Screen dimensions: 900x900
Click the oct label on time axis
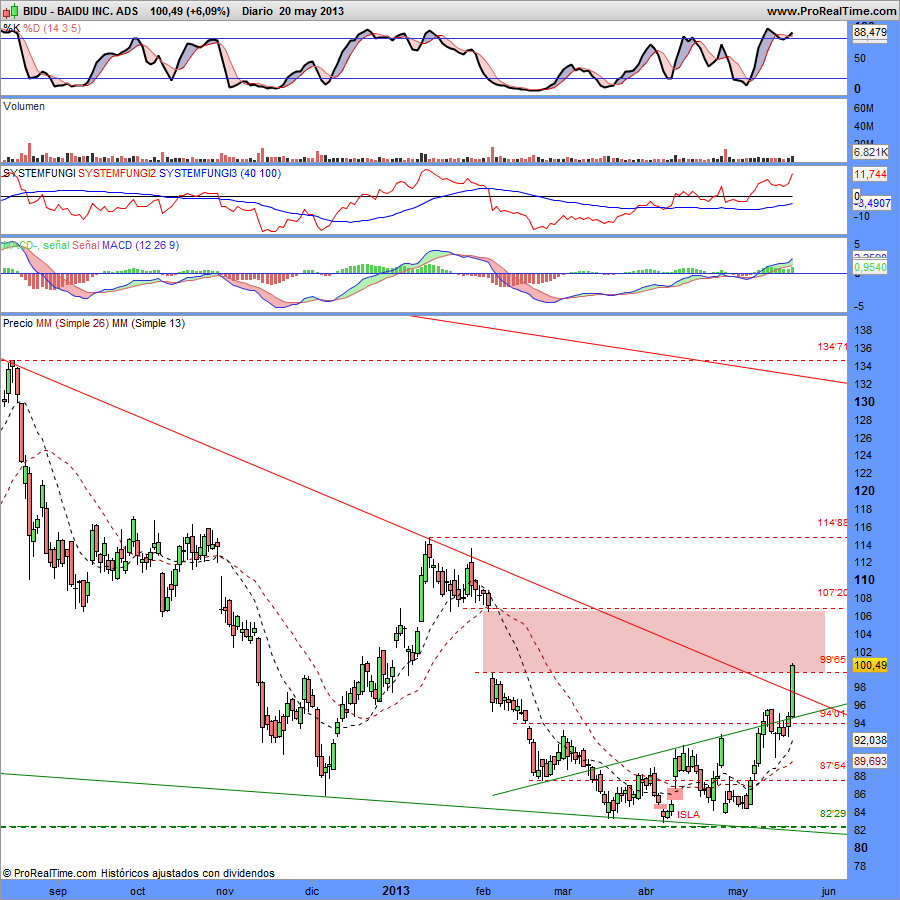[138, 891]
